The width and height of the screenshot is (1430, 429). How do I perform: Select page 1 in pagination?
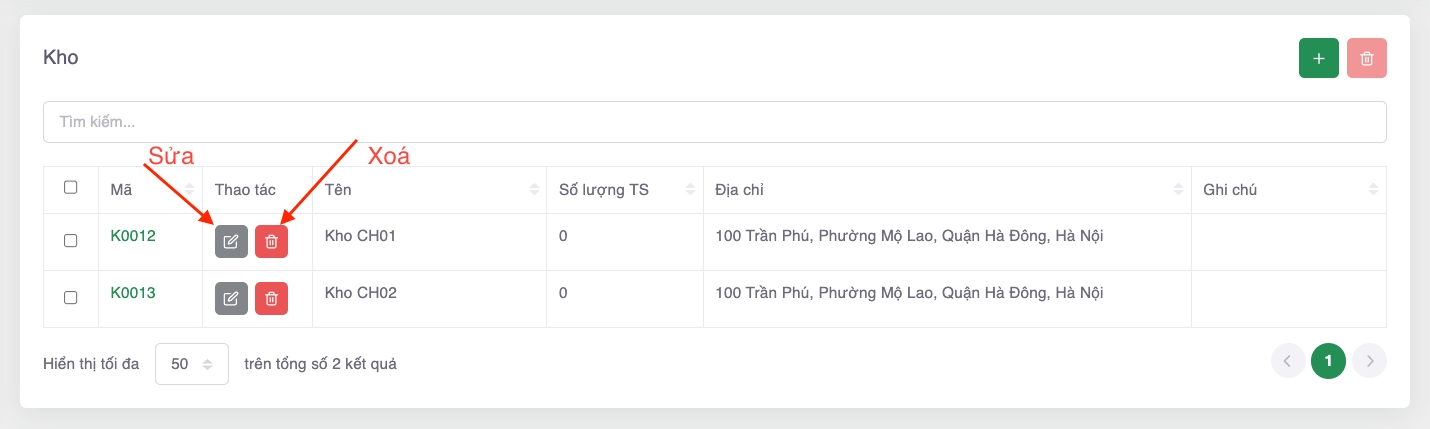point(1328,361)
